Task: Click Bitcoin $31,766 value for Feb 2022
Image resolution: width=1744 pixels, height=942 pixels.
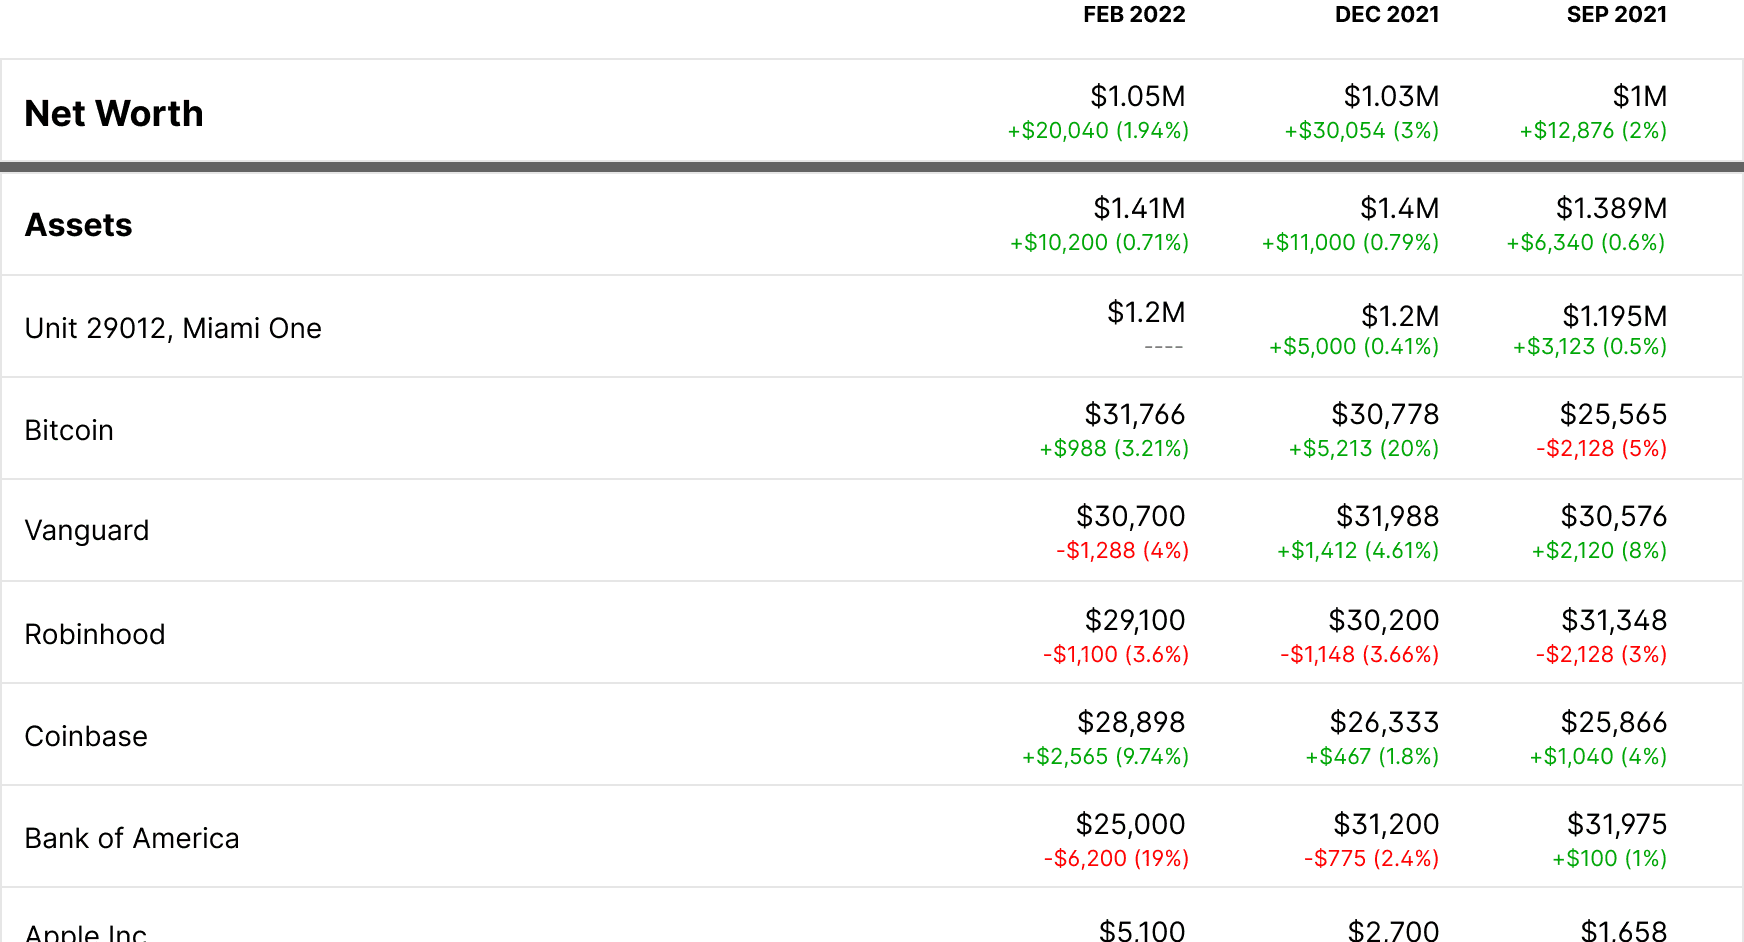Action: click(1134, 414)
